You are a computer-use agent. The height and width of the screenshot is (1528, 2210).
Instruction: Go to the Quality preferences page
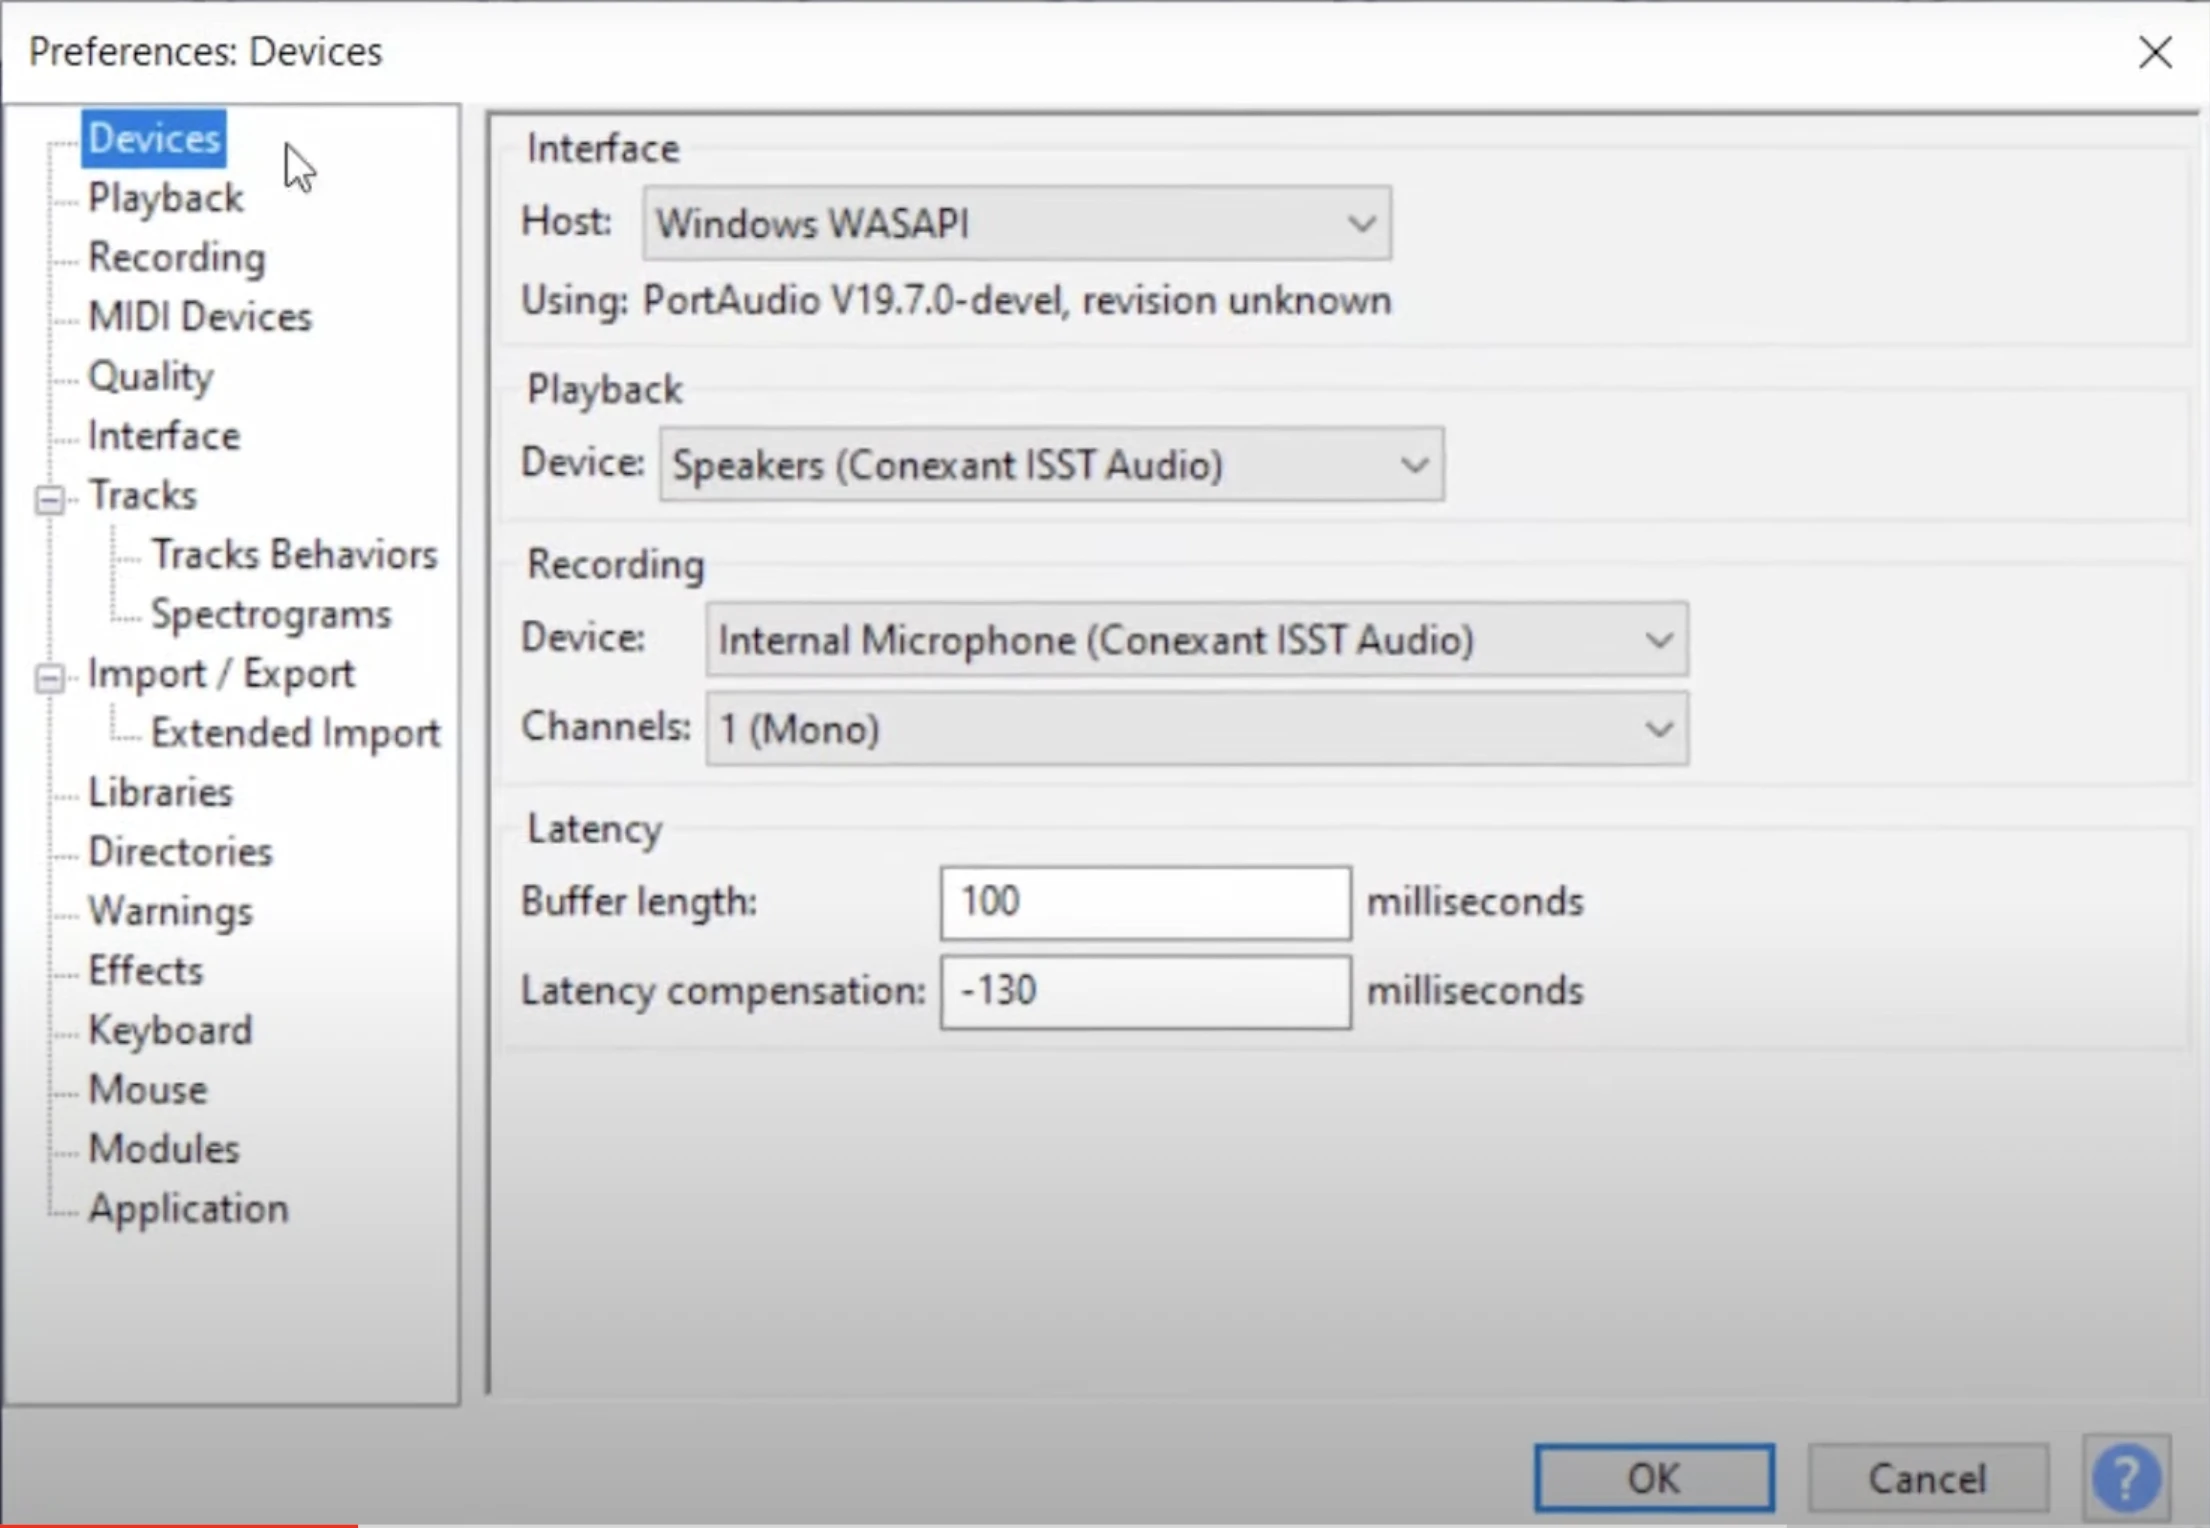150,377
